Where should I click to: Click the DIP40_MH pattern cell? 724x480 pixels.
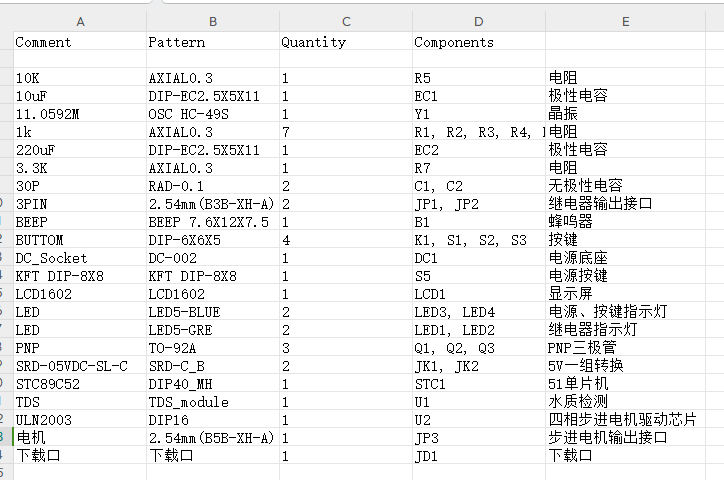(180, 383)
